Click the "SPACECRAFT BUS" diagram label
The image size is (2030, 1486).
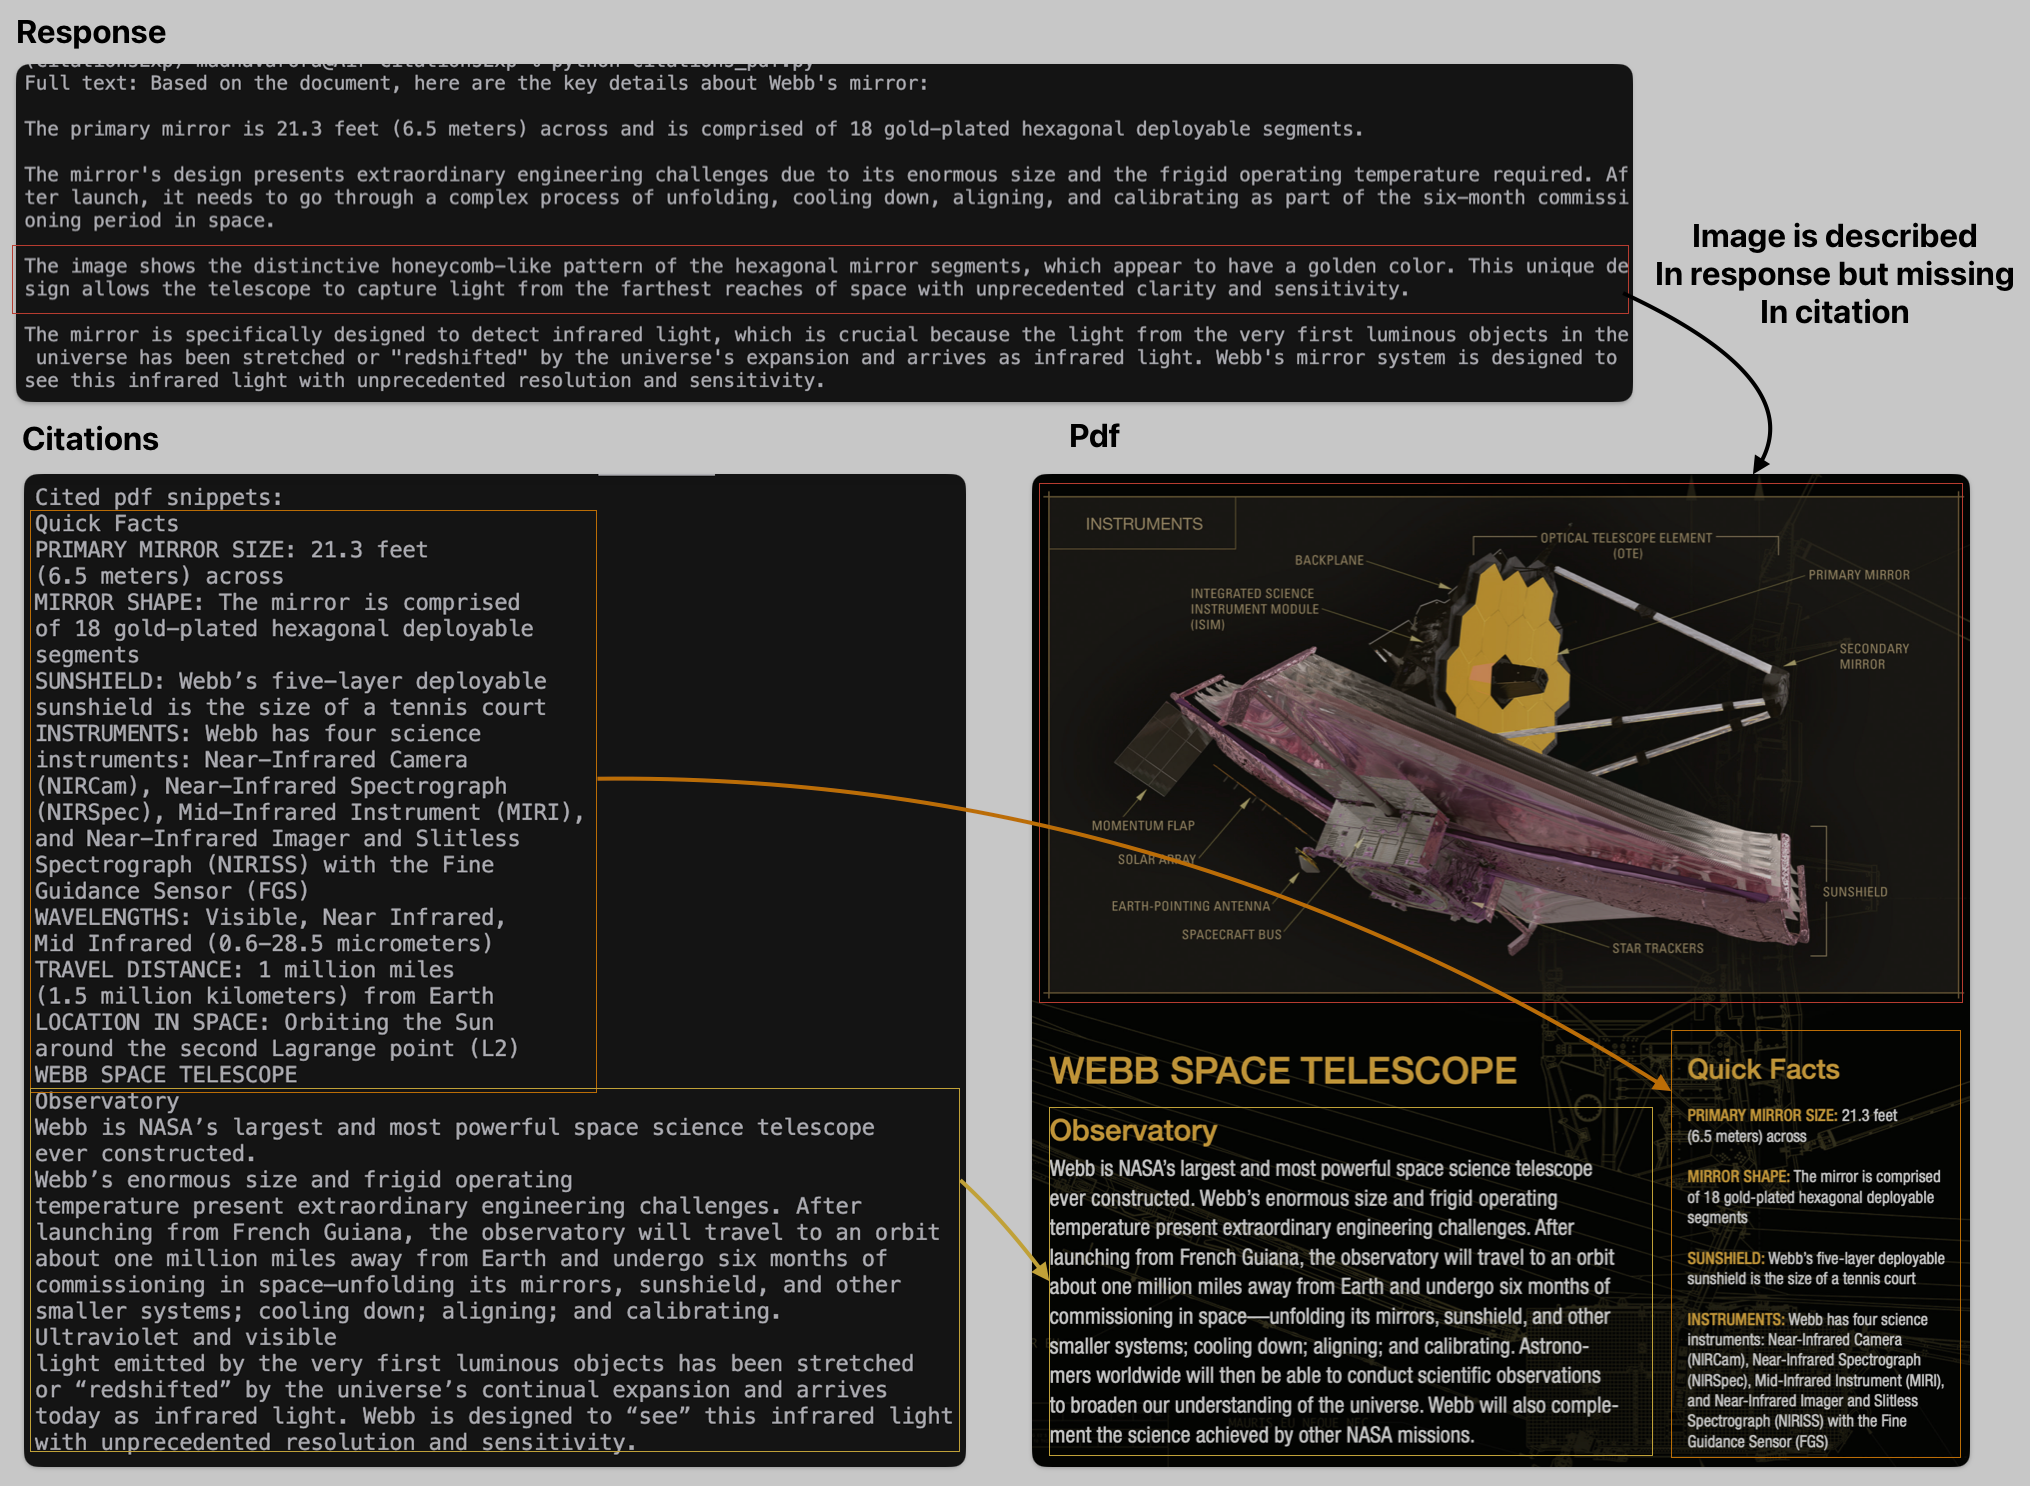(1231, 935)
